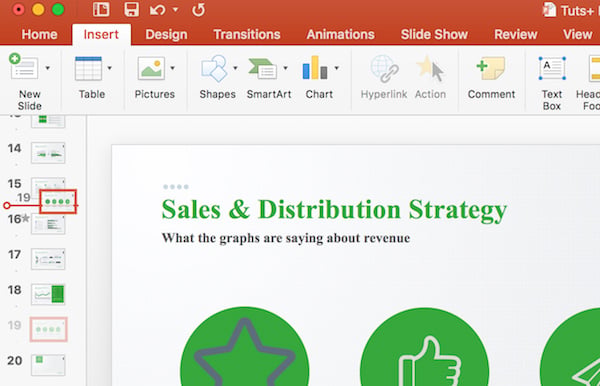Open the Design tab

(x=166, y=34)
